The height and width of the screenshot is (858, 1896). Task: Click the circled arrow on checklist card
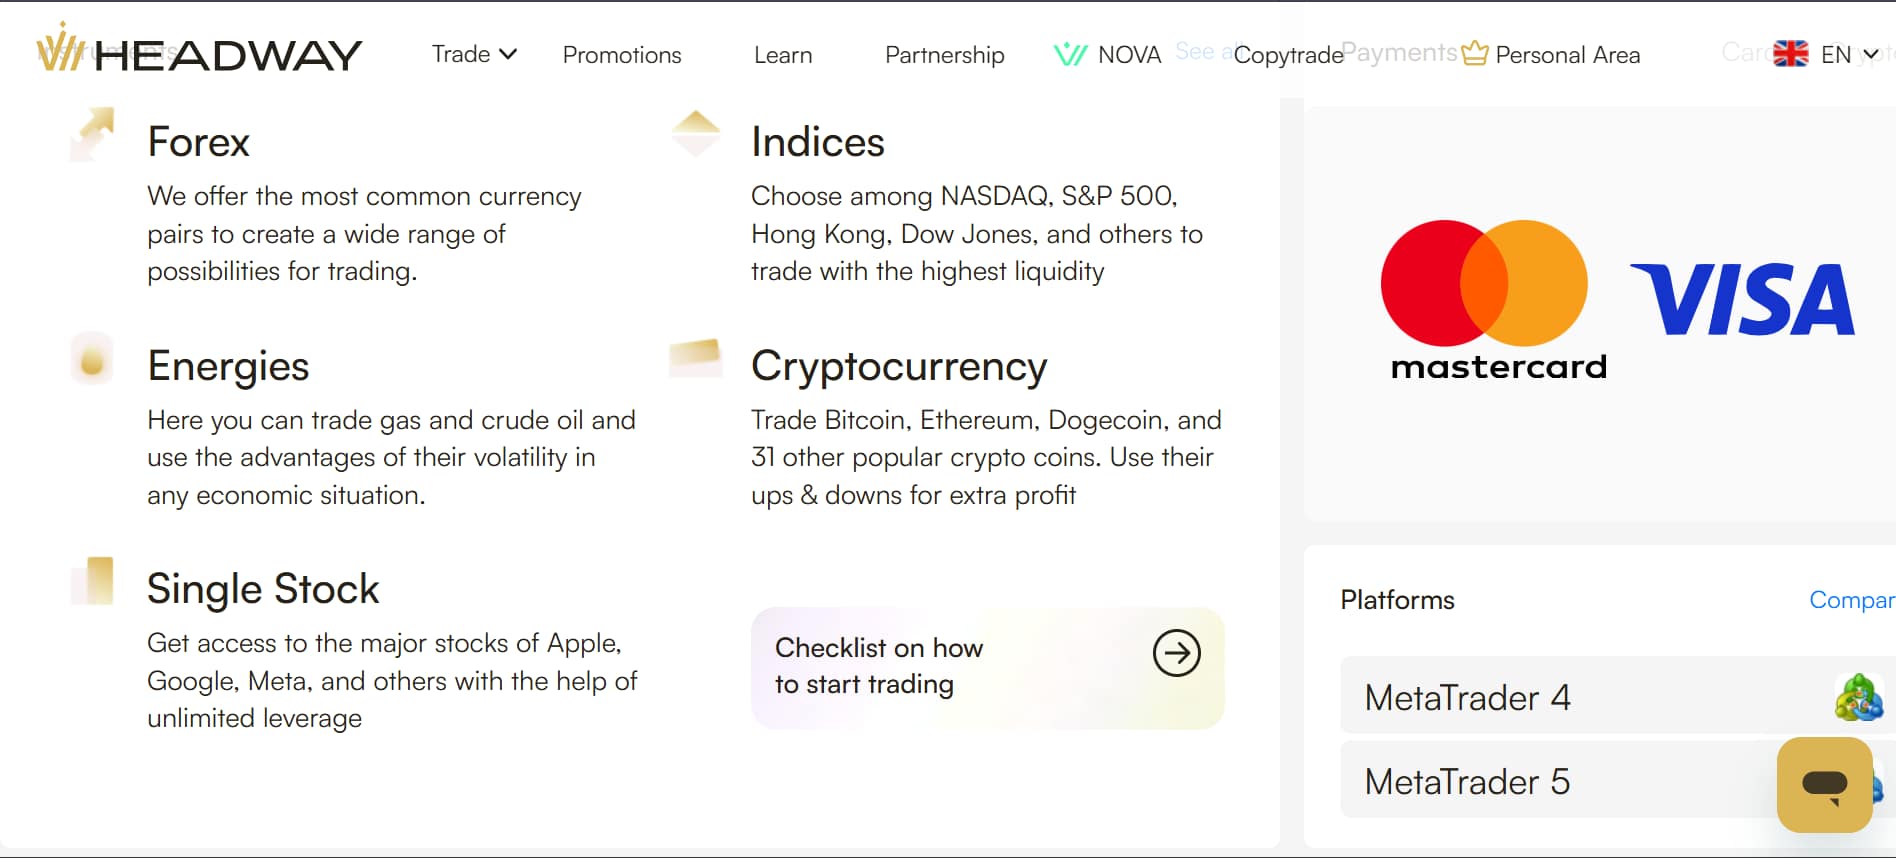[x=1176, y=654]
